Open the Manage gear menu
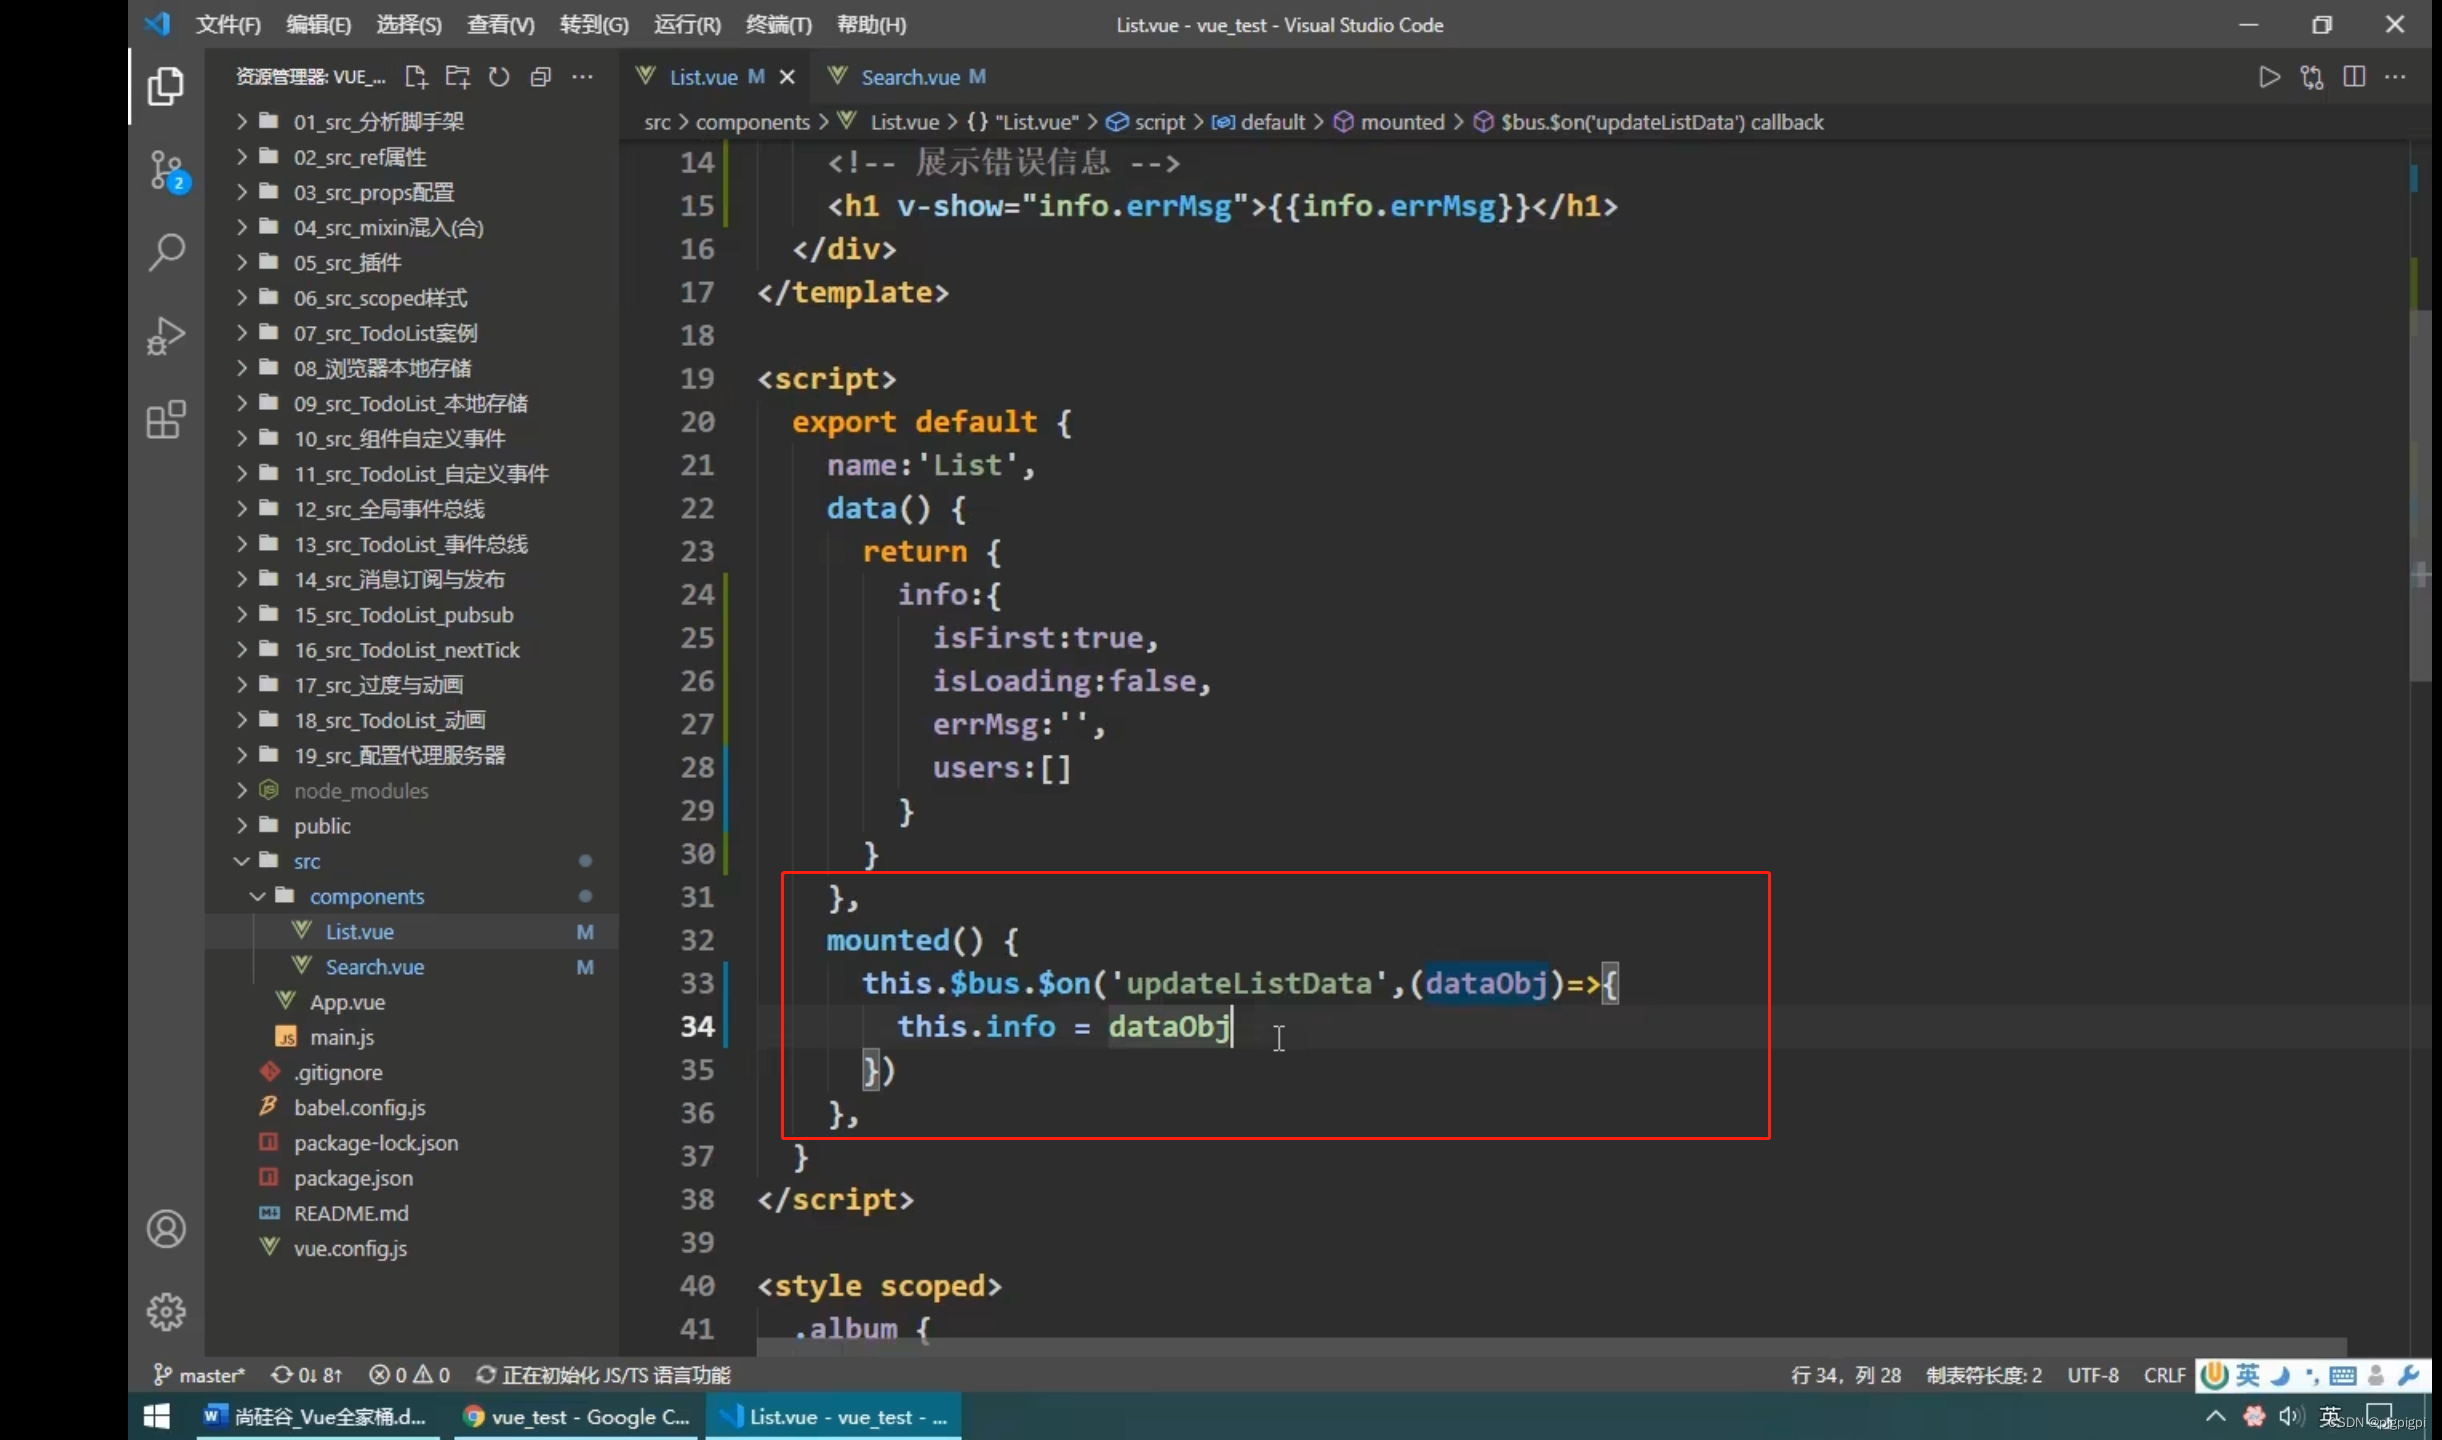2442x1440 pixels. (x=166, y=1311)
